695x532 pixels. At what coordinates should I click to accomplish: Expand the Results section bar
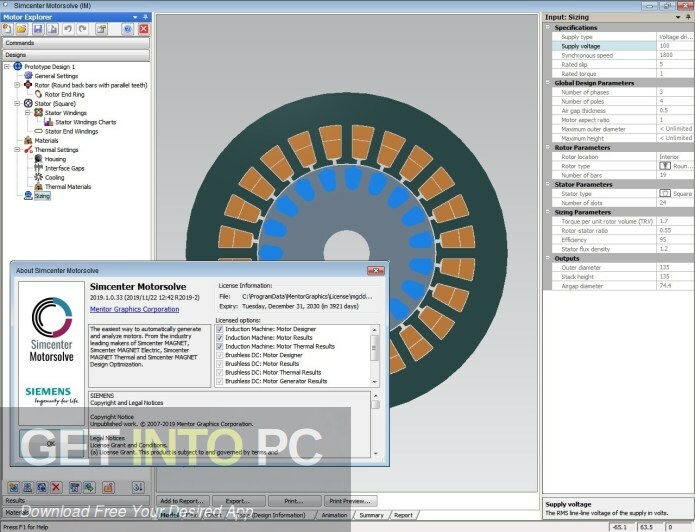tap(76, 501)
